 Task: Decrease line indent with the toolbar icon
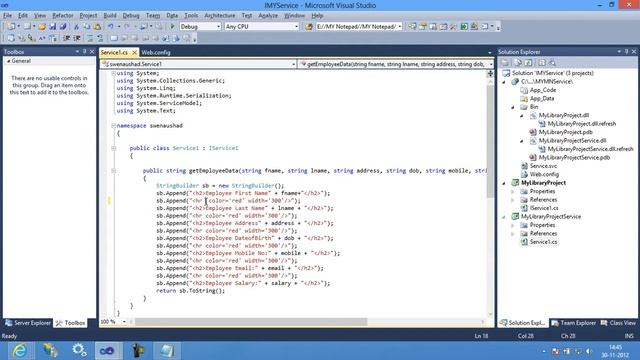tap(67, 38)
